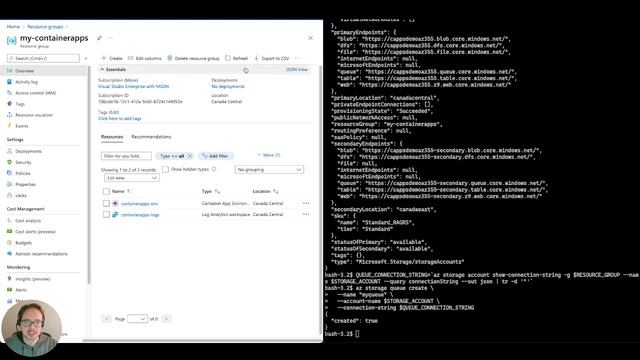Open the Page number dropdown
Image resolution: width=640 pixels, height=360 pixels.
coord(137,319)
